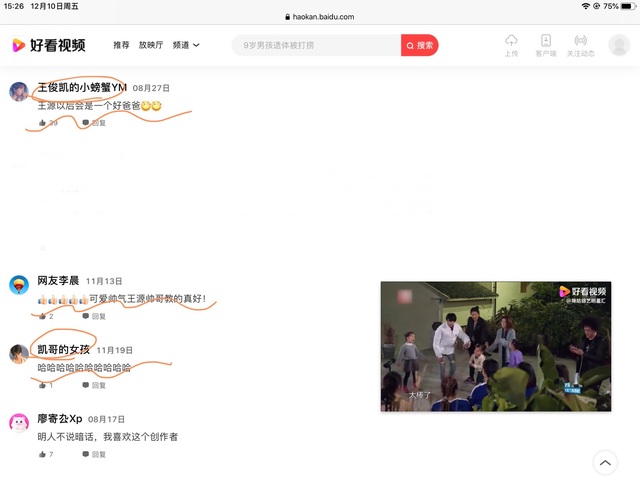Open avatar of 王俊凯的小螃蟹YM
This screenshot has height=480, width=640.
click(x=19, y=91)
